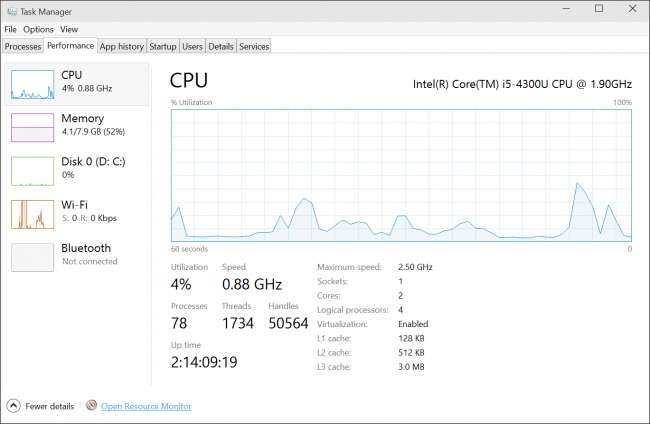650x424 pixels.
Task: Click the Task Manager title bar icon
Action: (10, 9)
